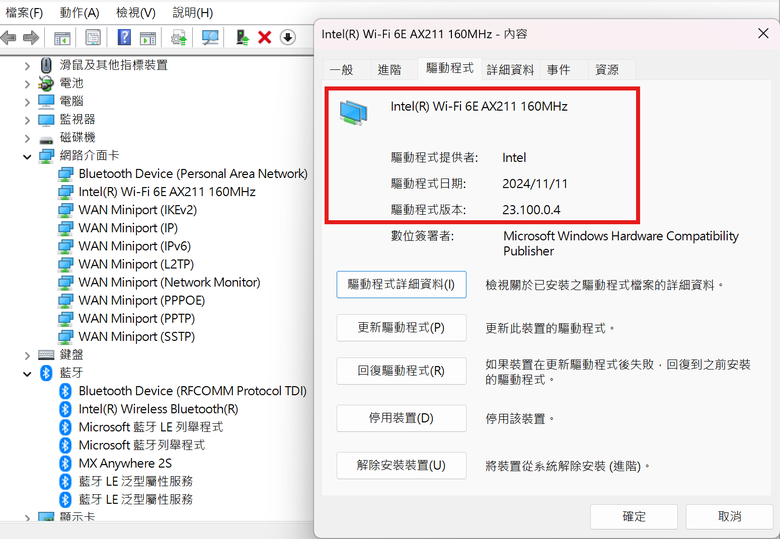Switch to the 詳細資料 tab

point(510,70)
